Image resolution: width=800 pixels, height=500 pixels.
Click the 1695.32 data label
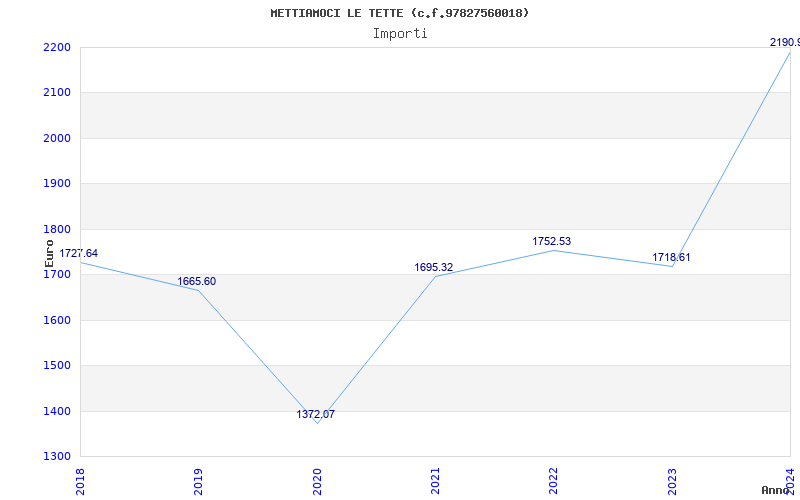coord(433,268)
